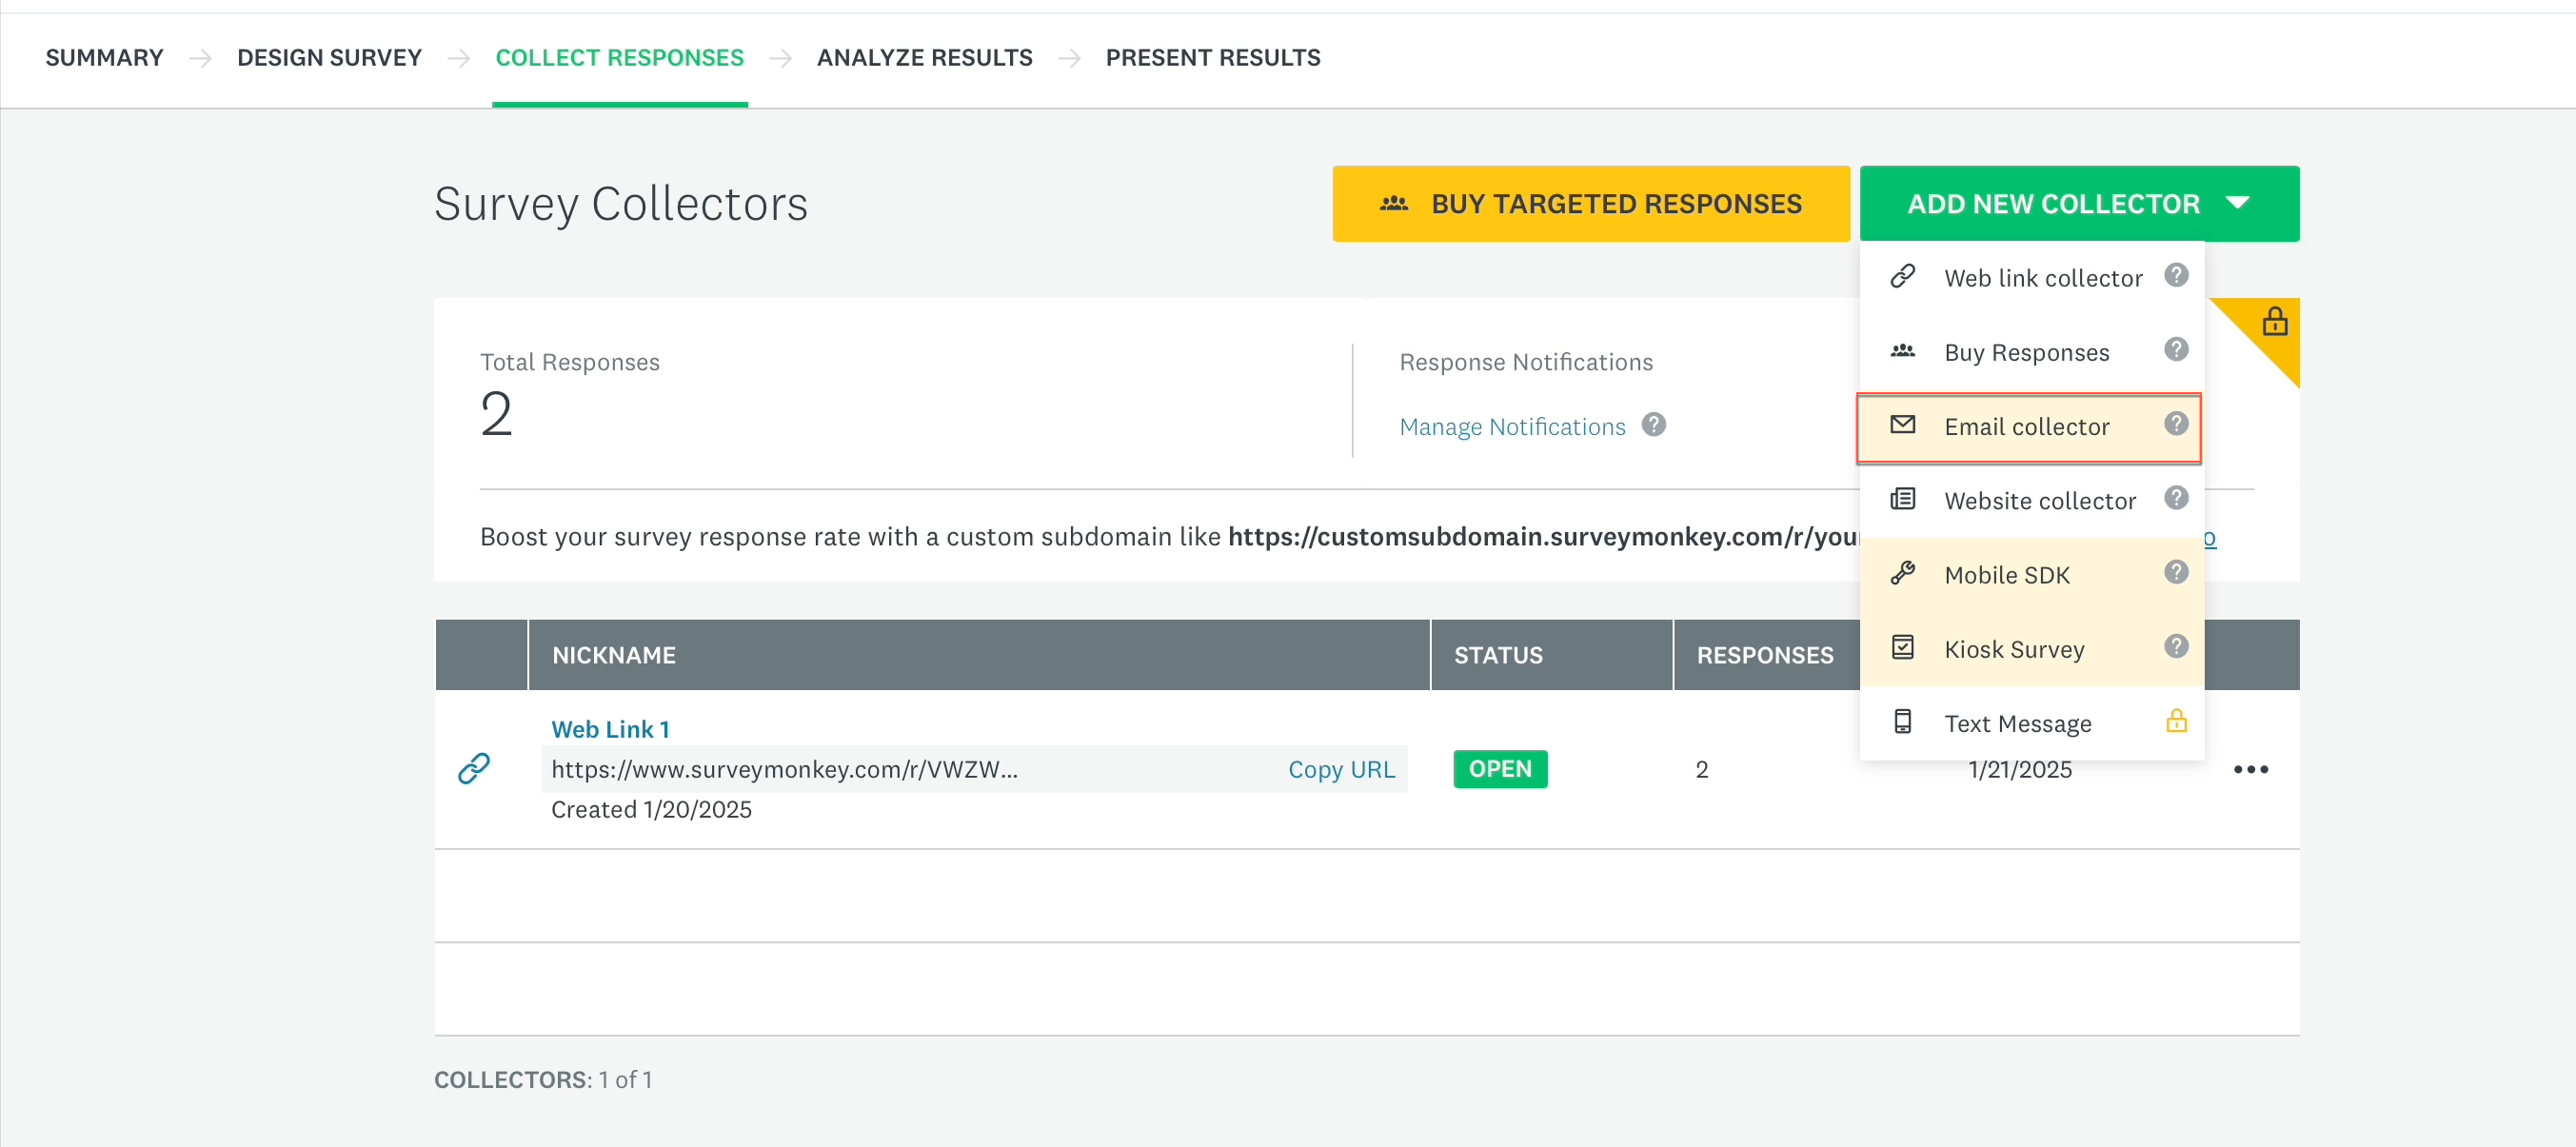Click Buy Targeted Responses button
Image resolution: width=2576 pixels, height=1147 pixels.
[1590, 204]
